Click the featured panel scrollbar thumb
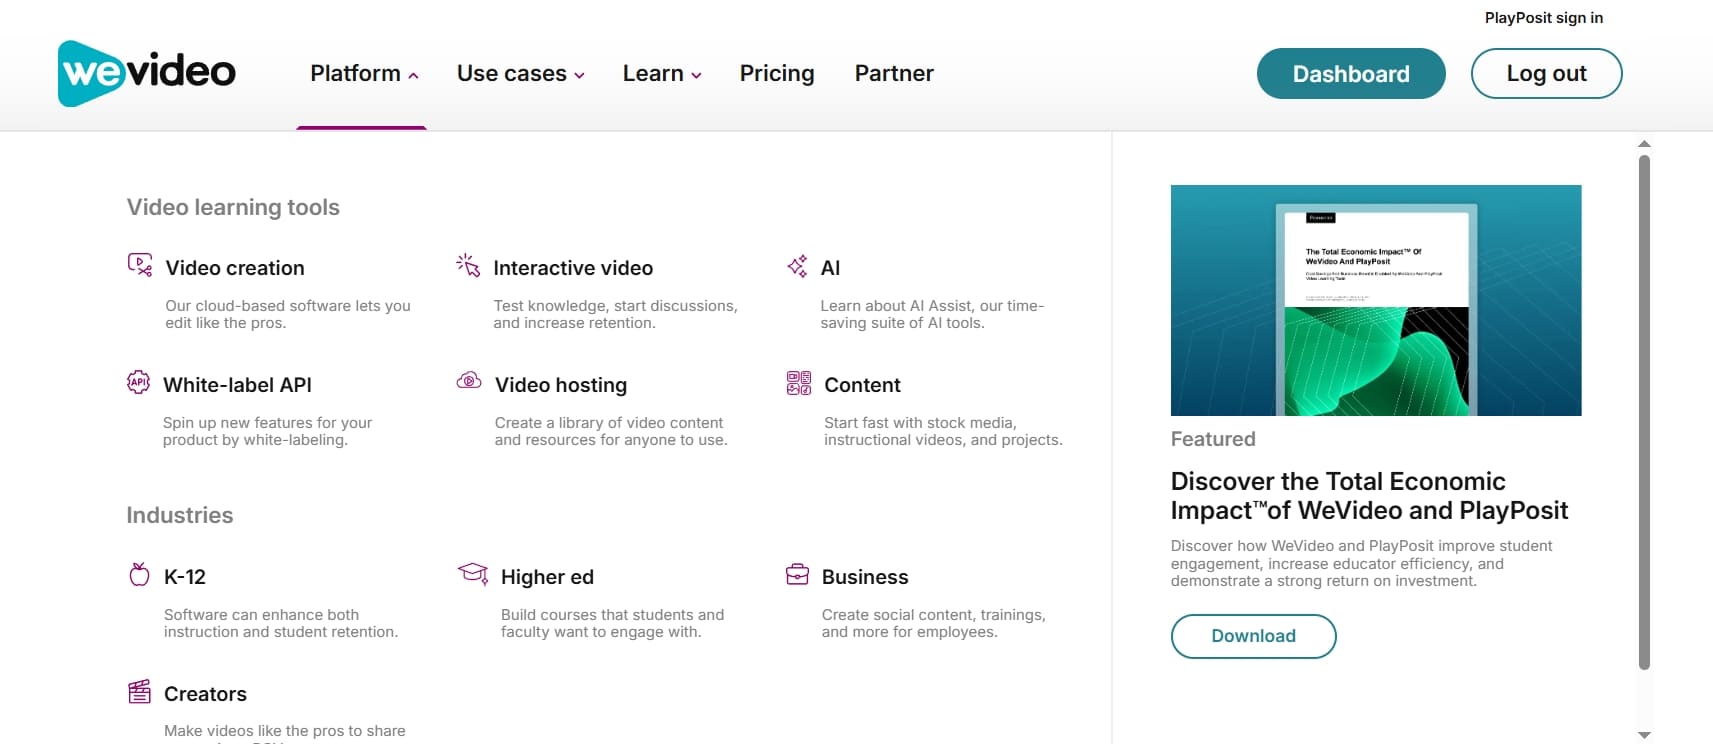 pos(1644,412)
